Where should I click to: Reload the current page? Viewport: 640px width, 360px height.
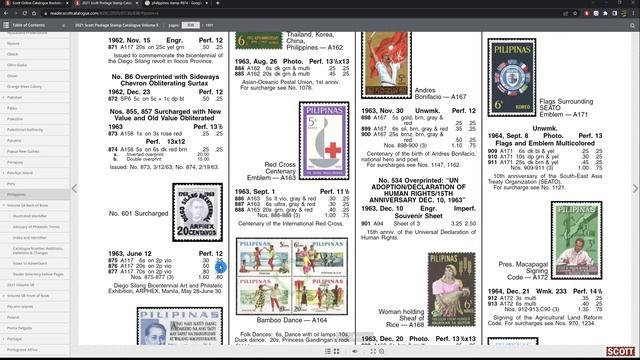24,13
